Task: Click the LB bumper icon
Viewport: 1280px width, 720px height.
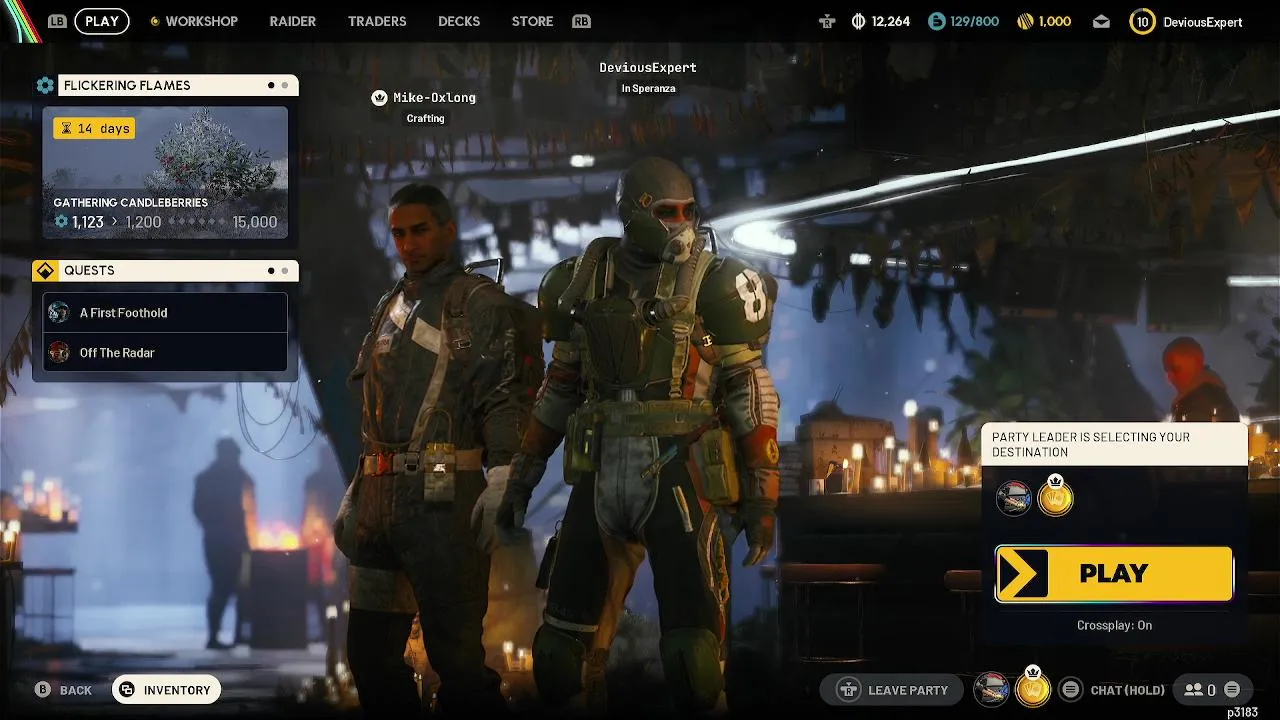Action: [58, 21]
